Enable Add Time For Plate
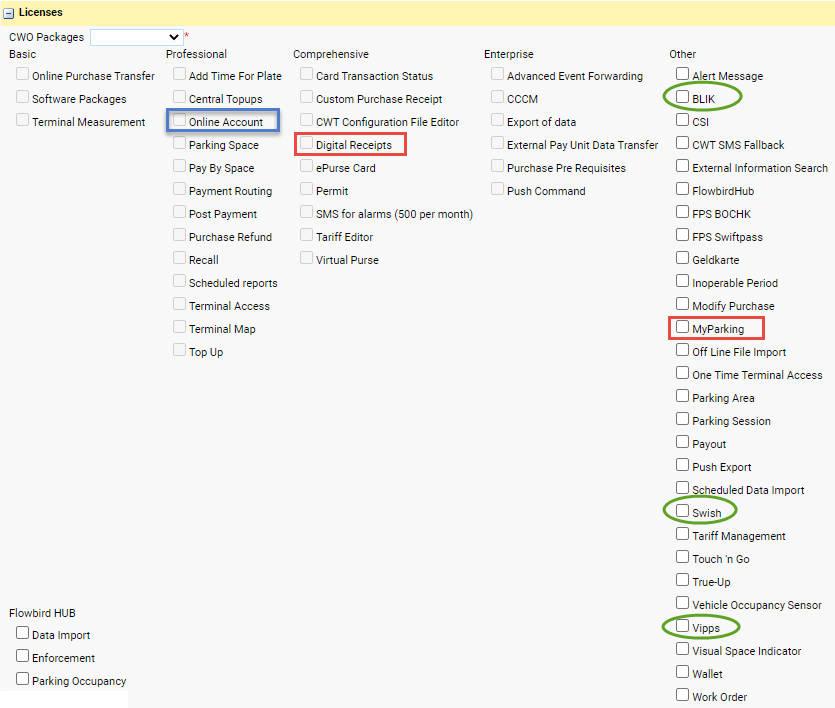The width and height of the screenshot is (835, 708). pyautogui.click(x=179, y=73)
